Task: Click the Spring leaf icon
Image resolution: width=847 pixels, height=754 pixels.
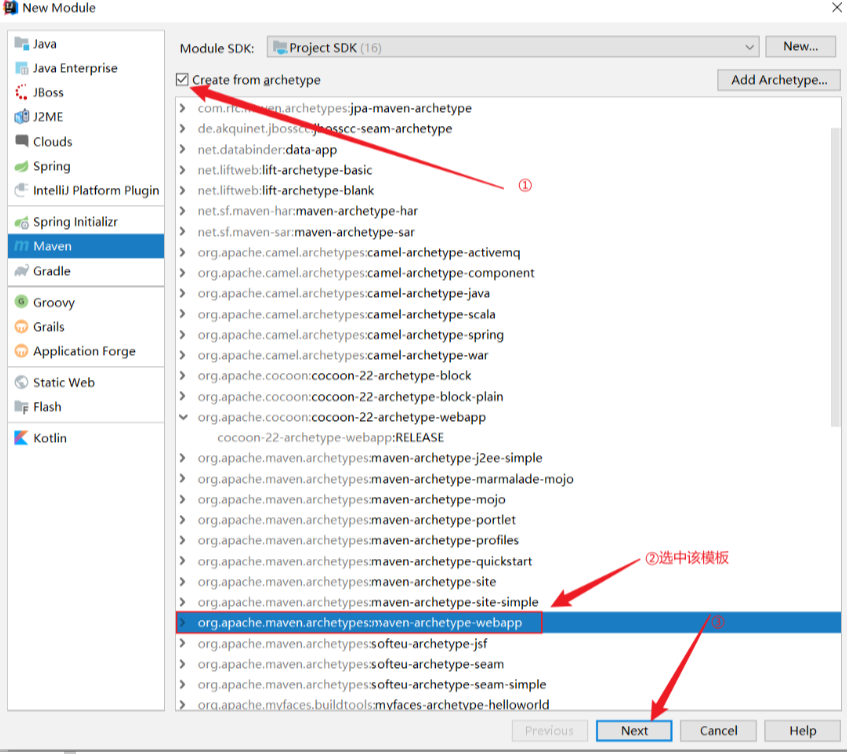Action: coord(22,166)
